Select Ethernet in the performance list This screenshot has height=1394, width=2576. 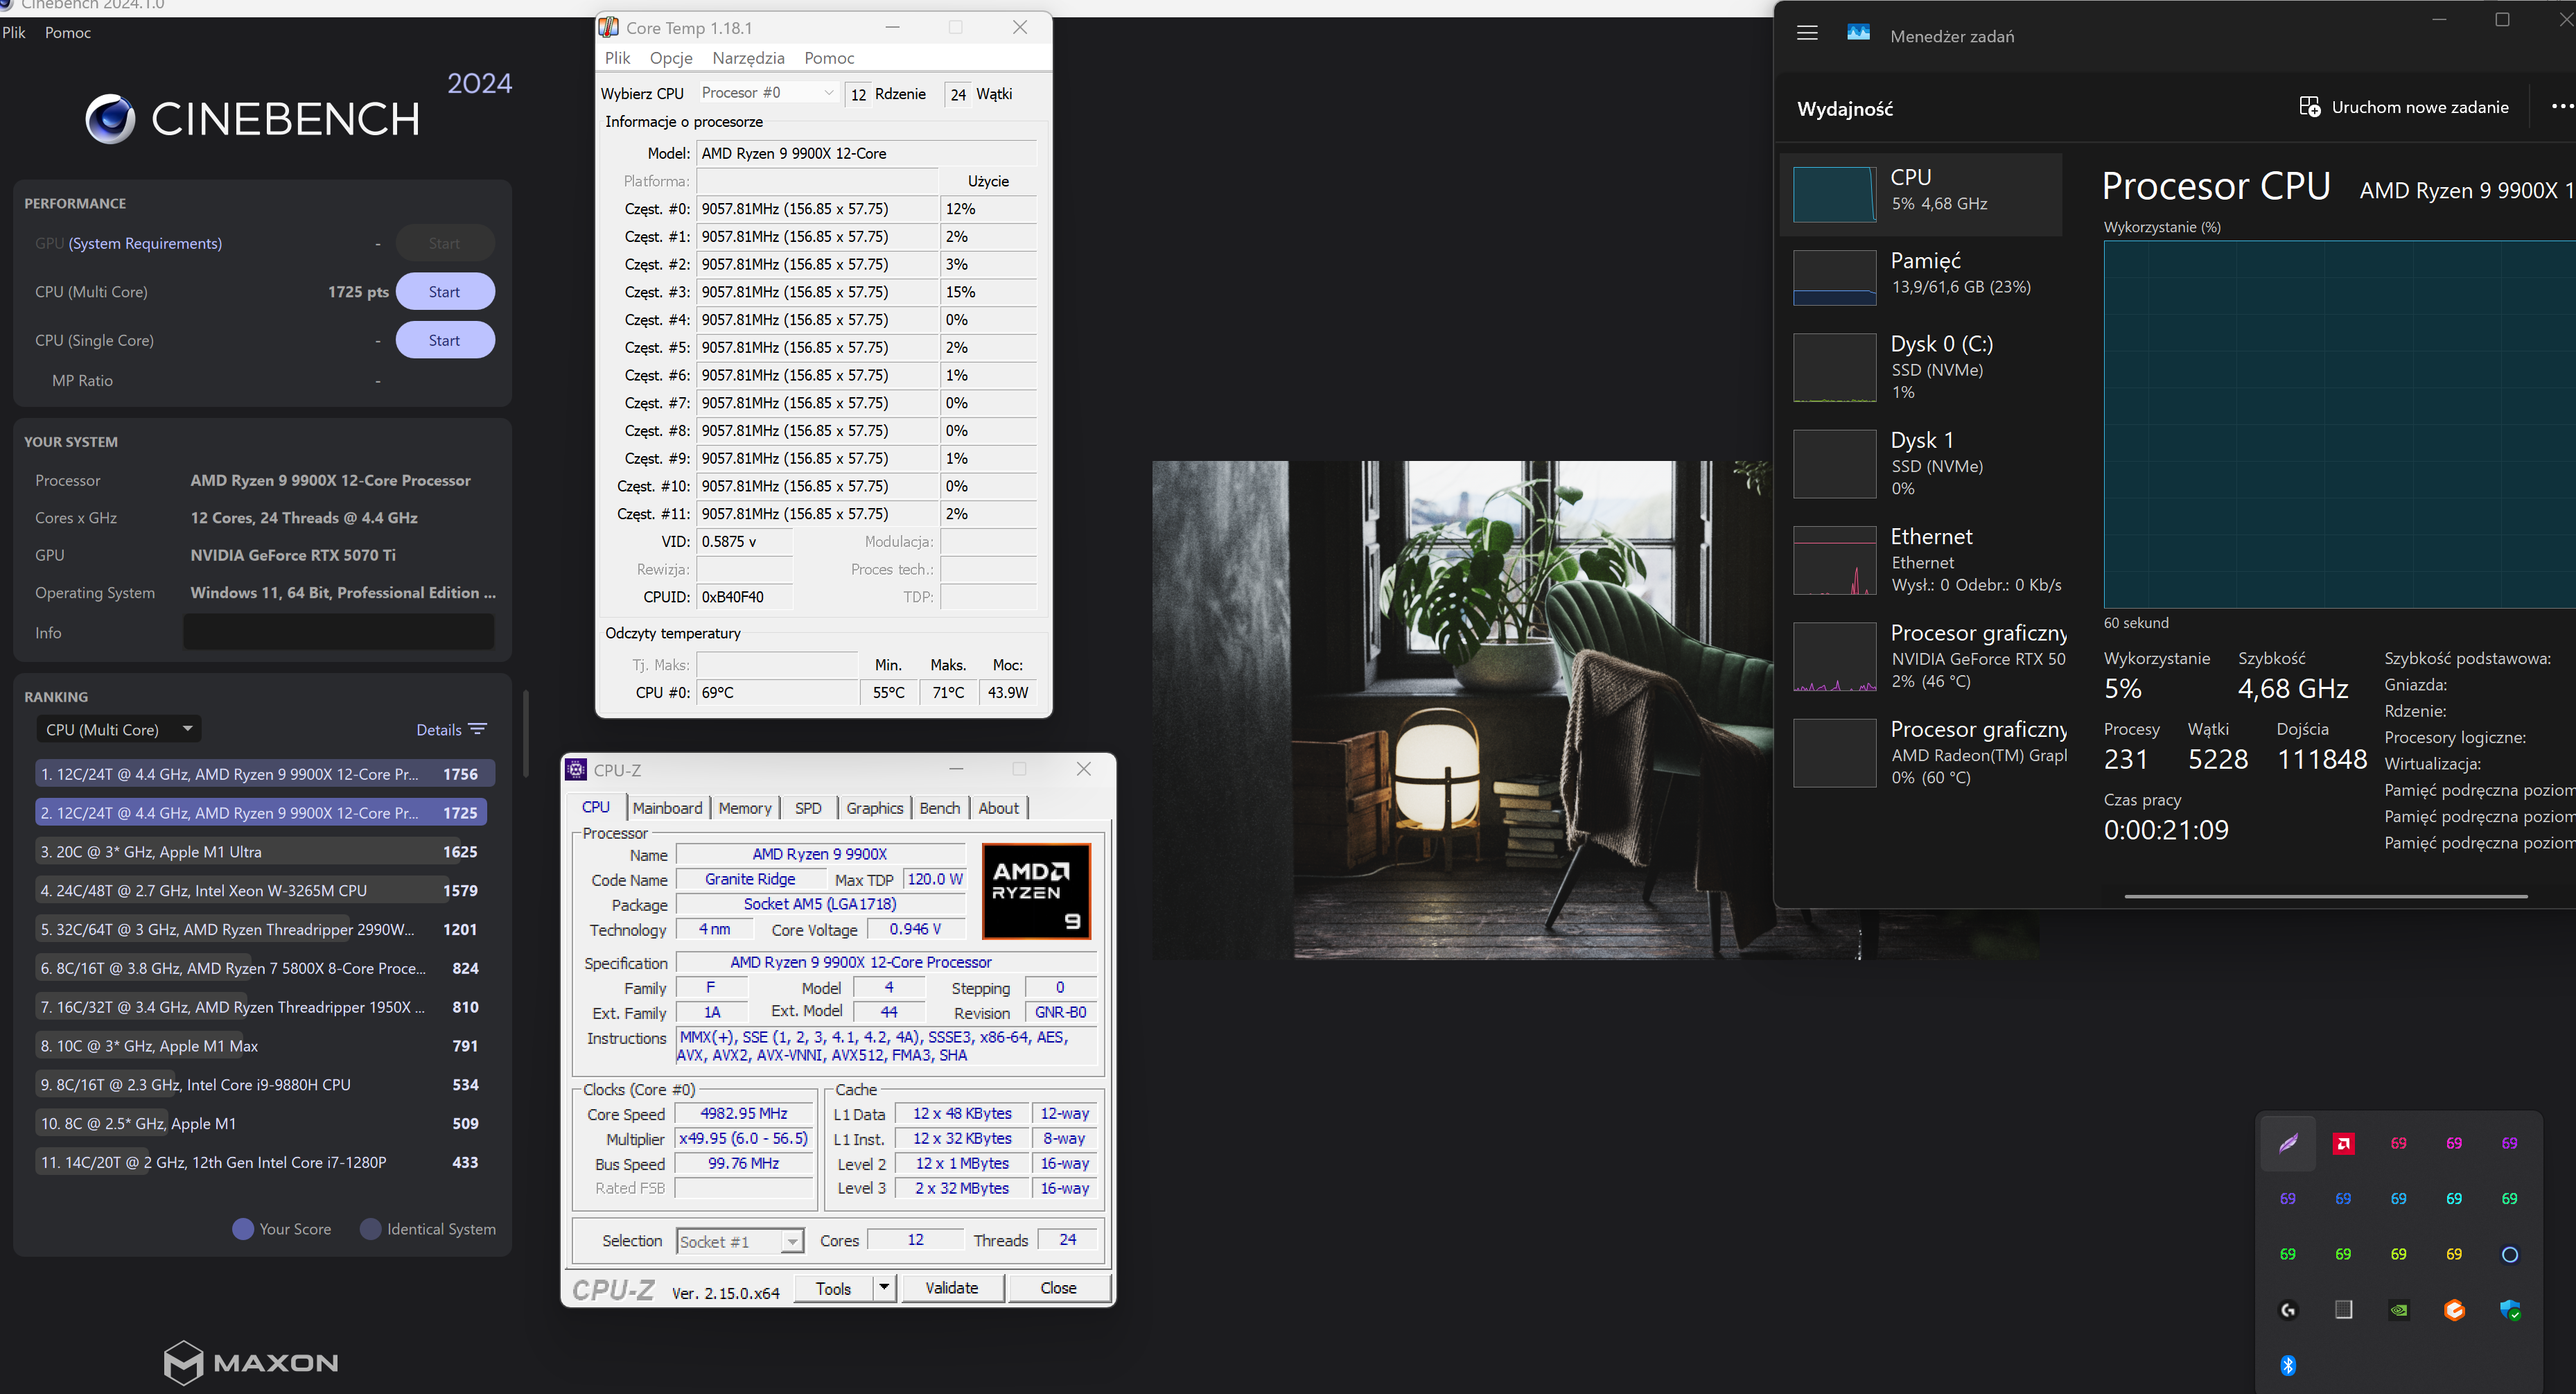(1920, 560)
